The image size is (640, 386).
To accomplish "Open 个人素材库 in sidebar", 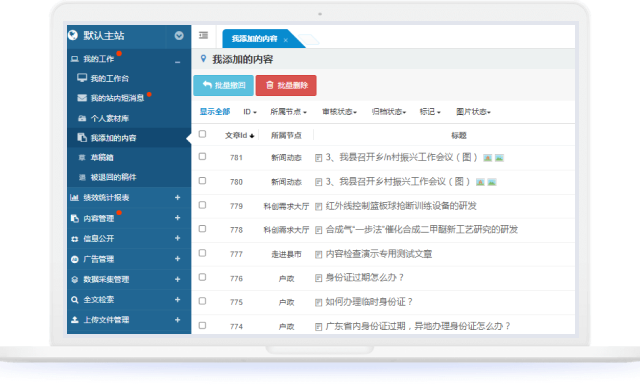I will 109,118.
